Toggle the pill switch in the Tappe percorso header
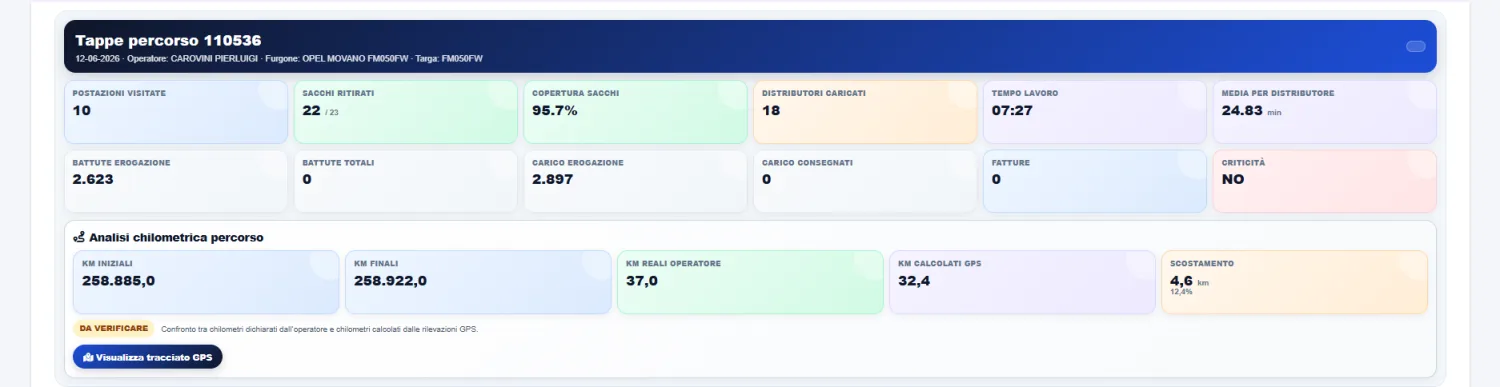The image size is (1500, 387). tap(1416, 46)
